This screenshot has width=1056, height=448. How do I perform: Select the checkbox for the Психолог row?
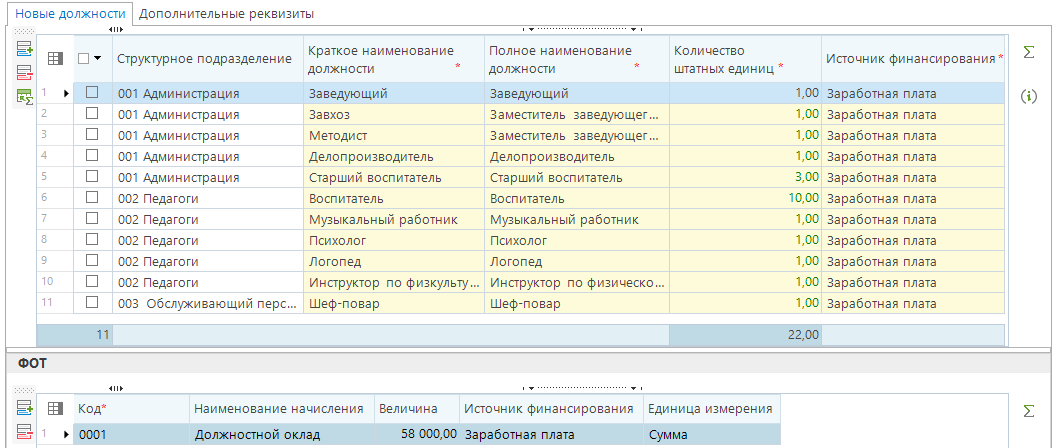[x=92, y=240]
